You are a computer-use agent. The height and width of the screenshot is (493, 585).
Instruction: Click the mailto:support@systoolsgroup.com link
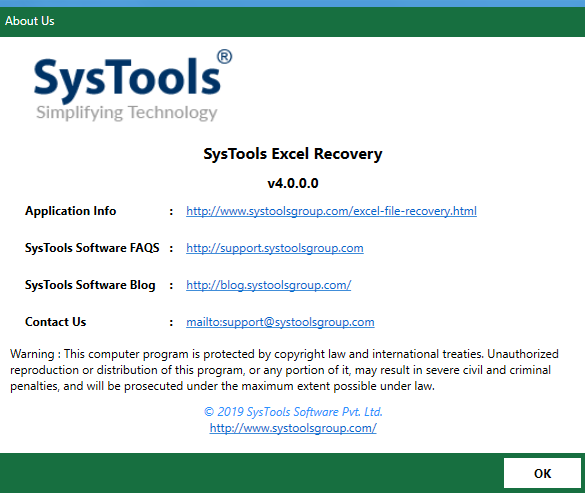point(280,322)
